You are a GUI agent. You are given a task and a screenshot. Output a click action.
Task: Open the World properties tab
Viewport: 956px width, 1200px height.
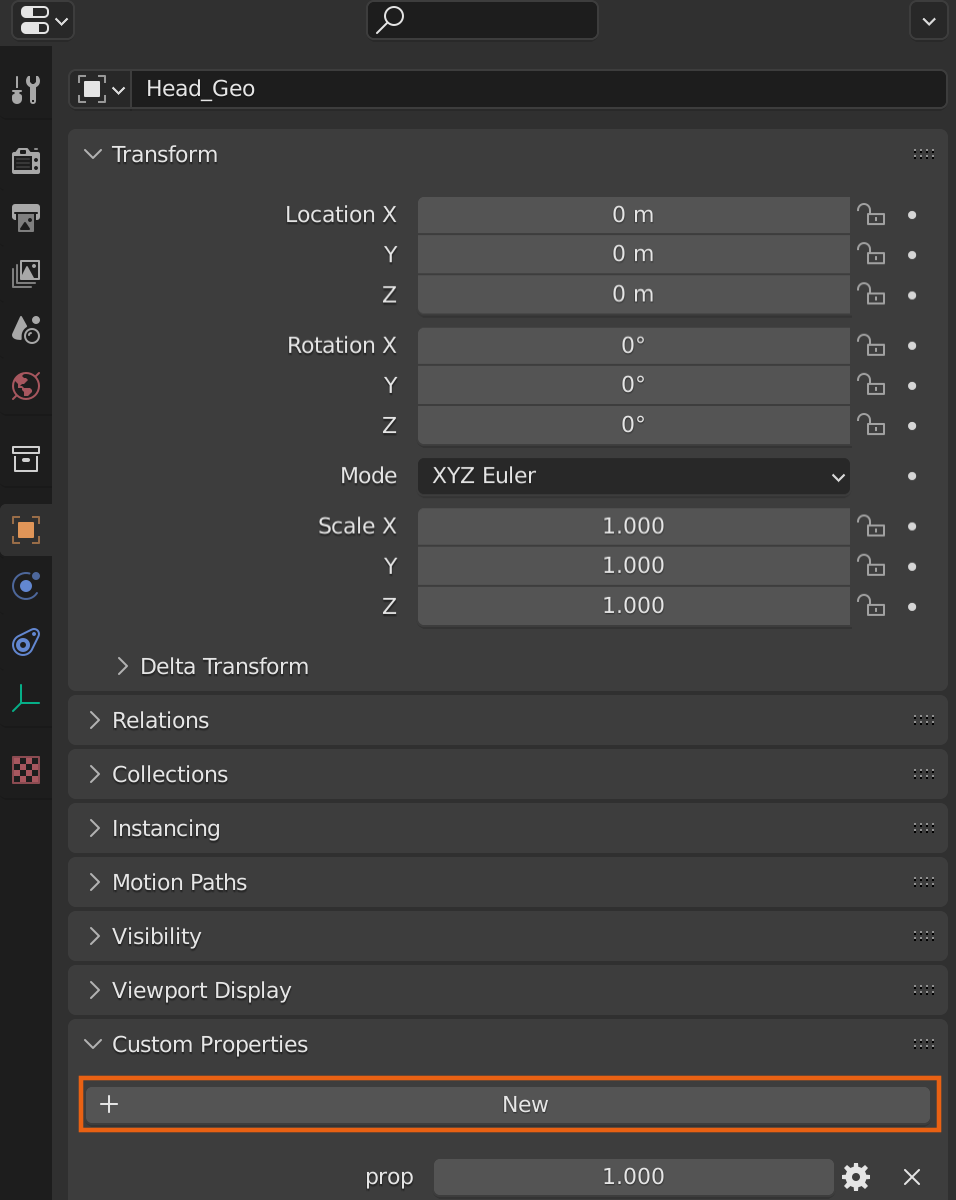(25, 385)
